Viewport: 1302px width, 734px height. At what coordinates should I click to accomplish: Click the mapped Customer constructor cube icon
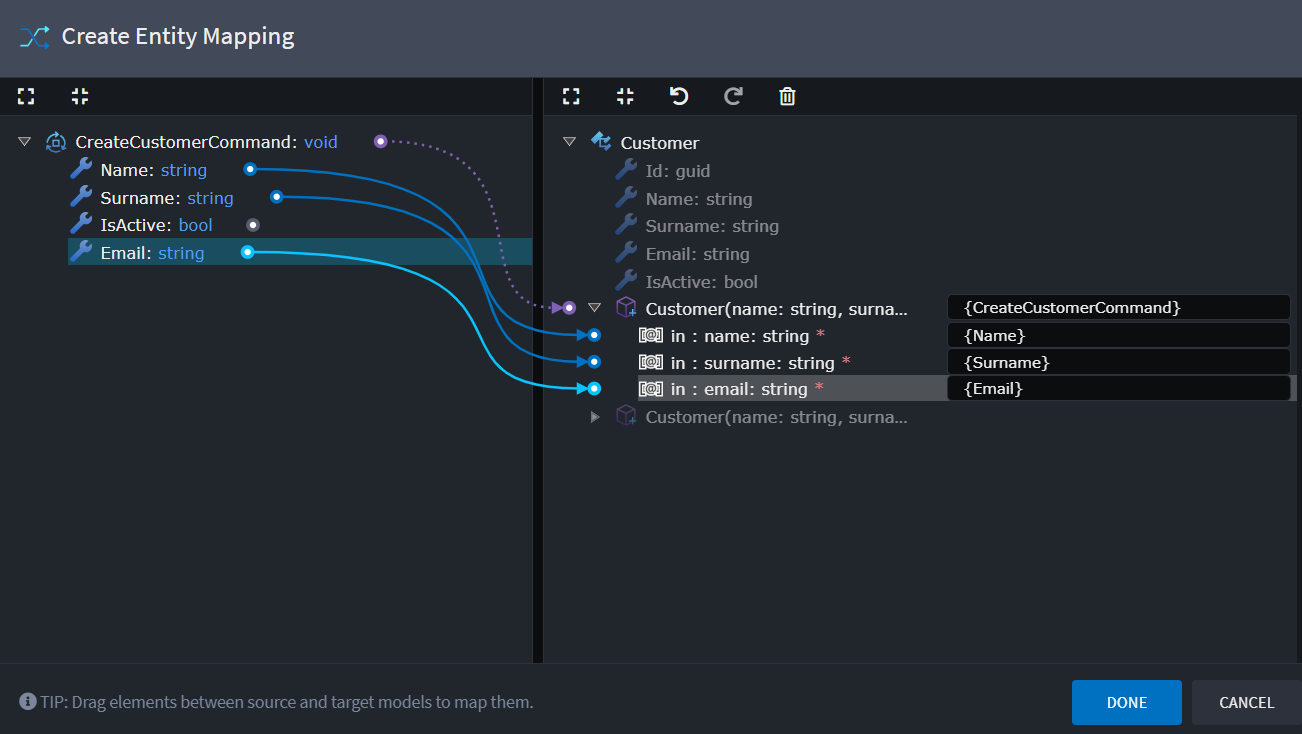point(626,307)
